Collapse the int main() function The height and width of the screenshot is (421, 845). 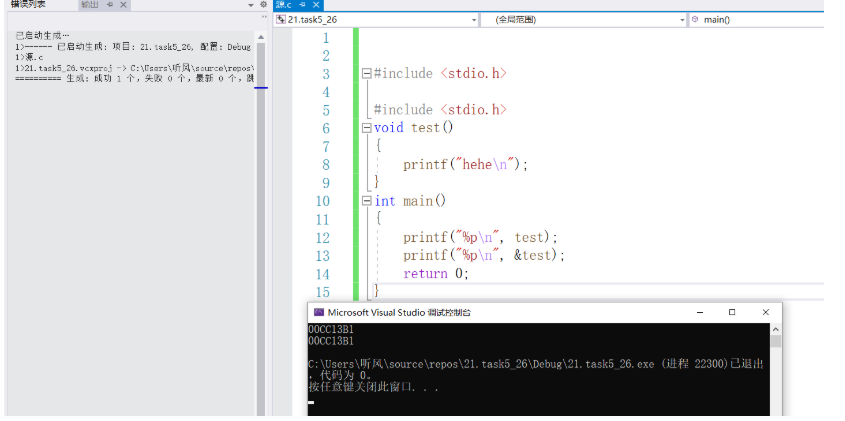[366, 201]
